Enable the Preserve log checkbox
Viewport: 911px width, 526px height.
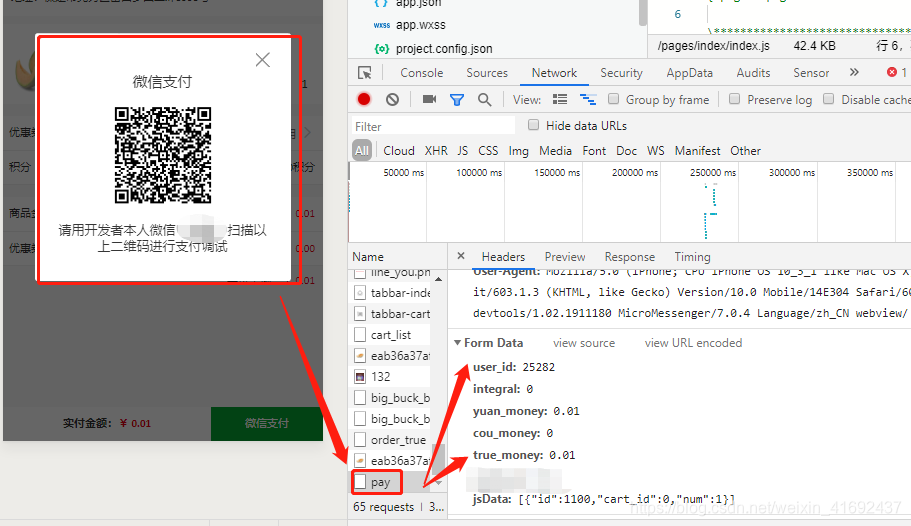point(734,99)
